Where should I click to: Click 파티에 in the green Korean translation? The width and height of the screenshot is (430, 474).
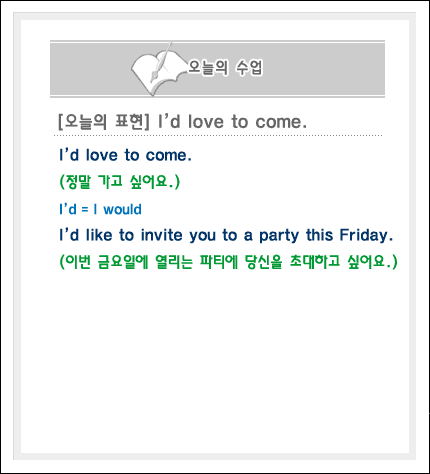click(219, 262)
